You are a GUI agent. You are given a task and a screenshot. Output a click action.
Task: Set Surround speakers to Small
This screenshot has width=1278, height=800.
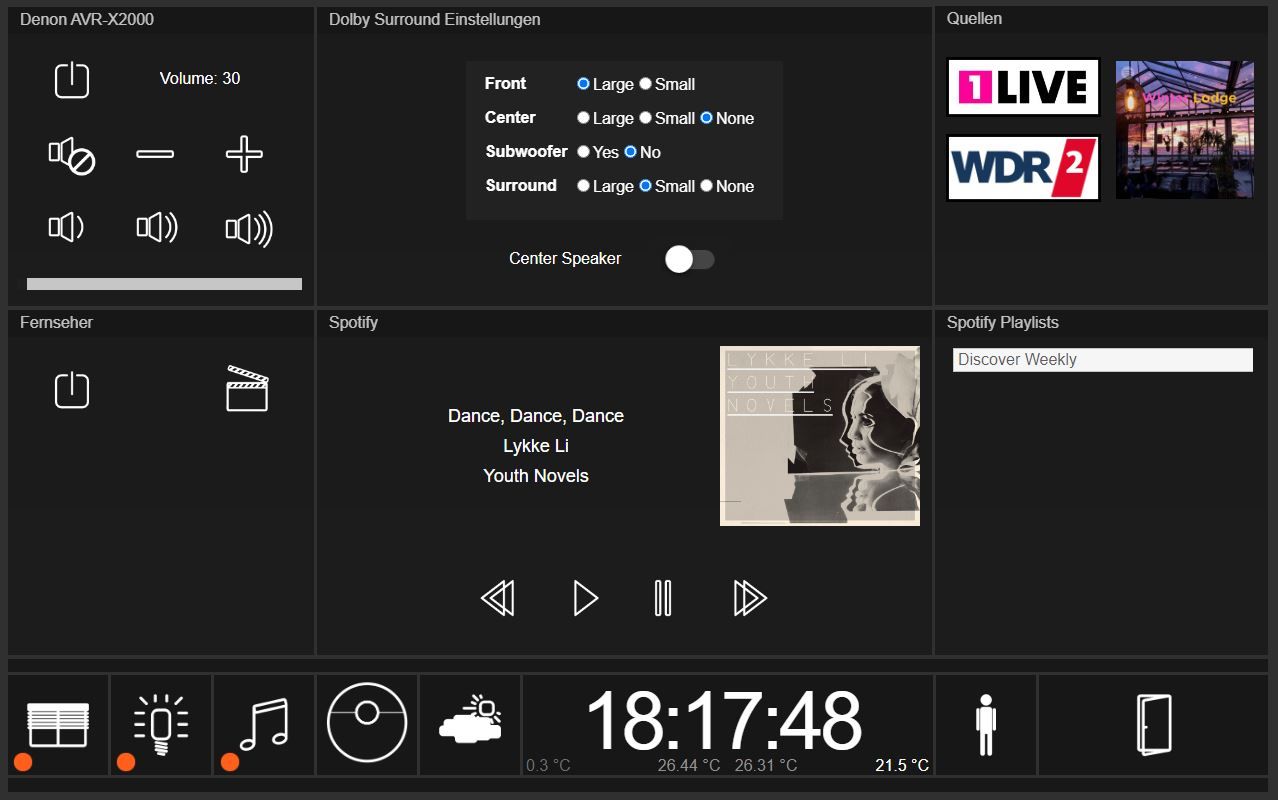(x=645, y=186)
